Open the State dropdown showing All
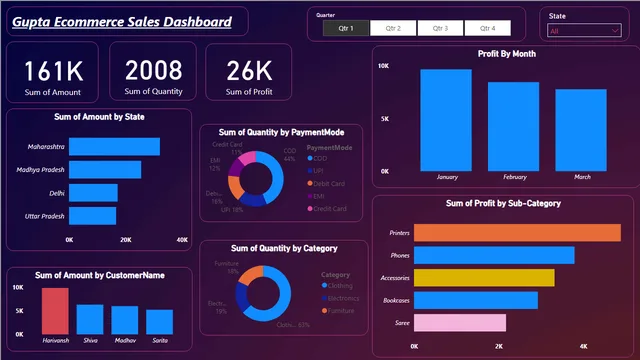Screen dimensions: 640x360 click(584, 31)
